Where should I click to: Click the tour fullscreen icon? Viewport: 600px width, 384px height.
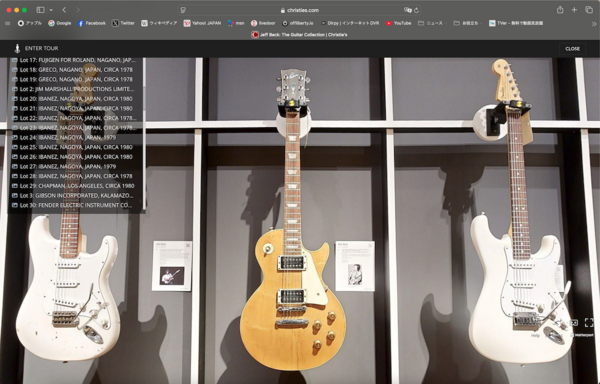point(589,322)
